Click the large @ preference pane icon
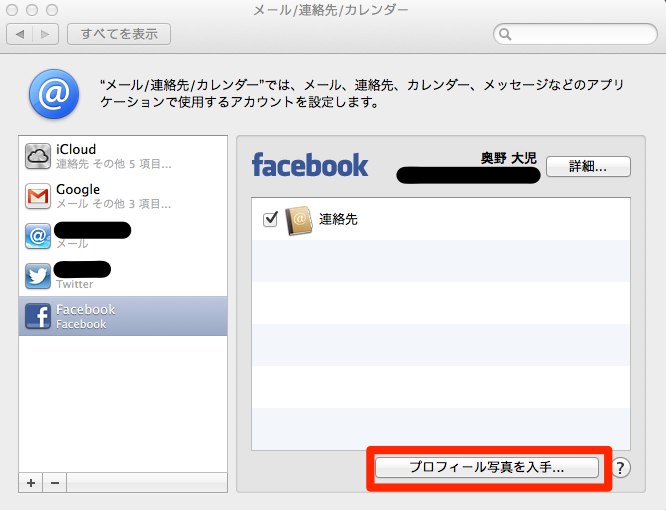The width and height of the screenshot is (666, 510). pos(54,94)
